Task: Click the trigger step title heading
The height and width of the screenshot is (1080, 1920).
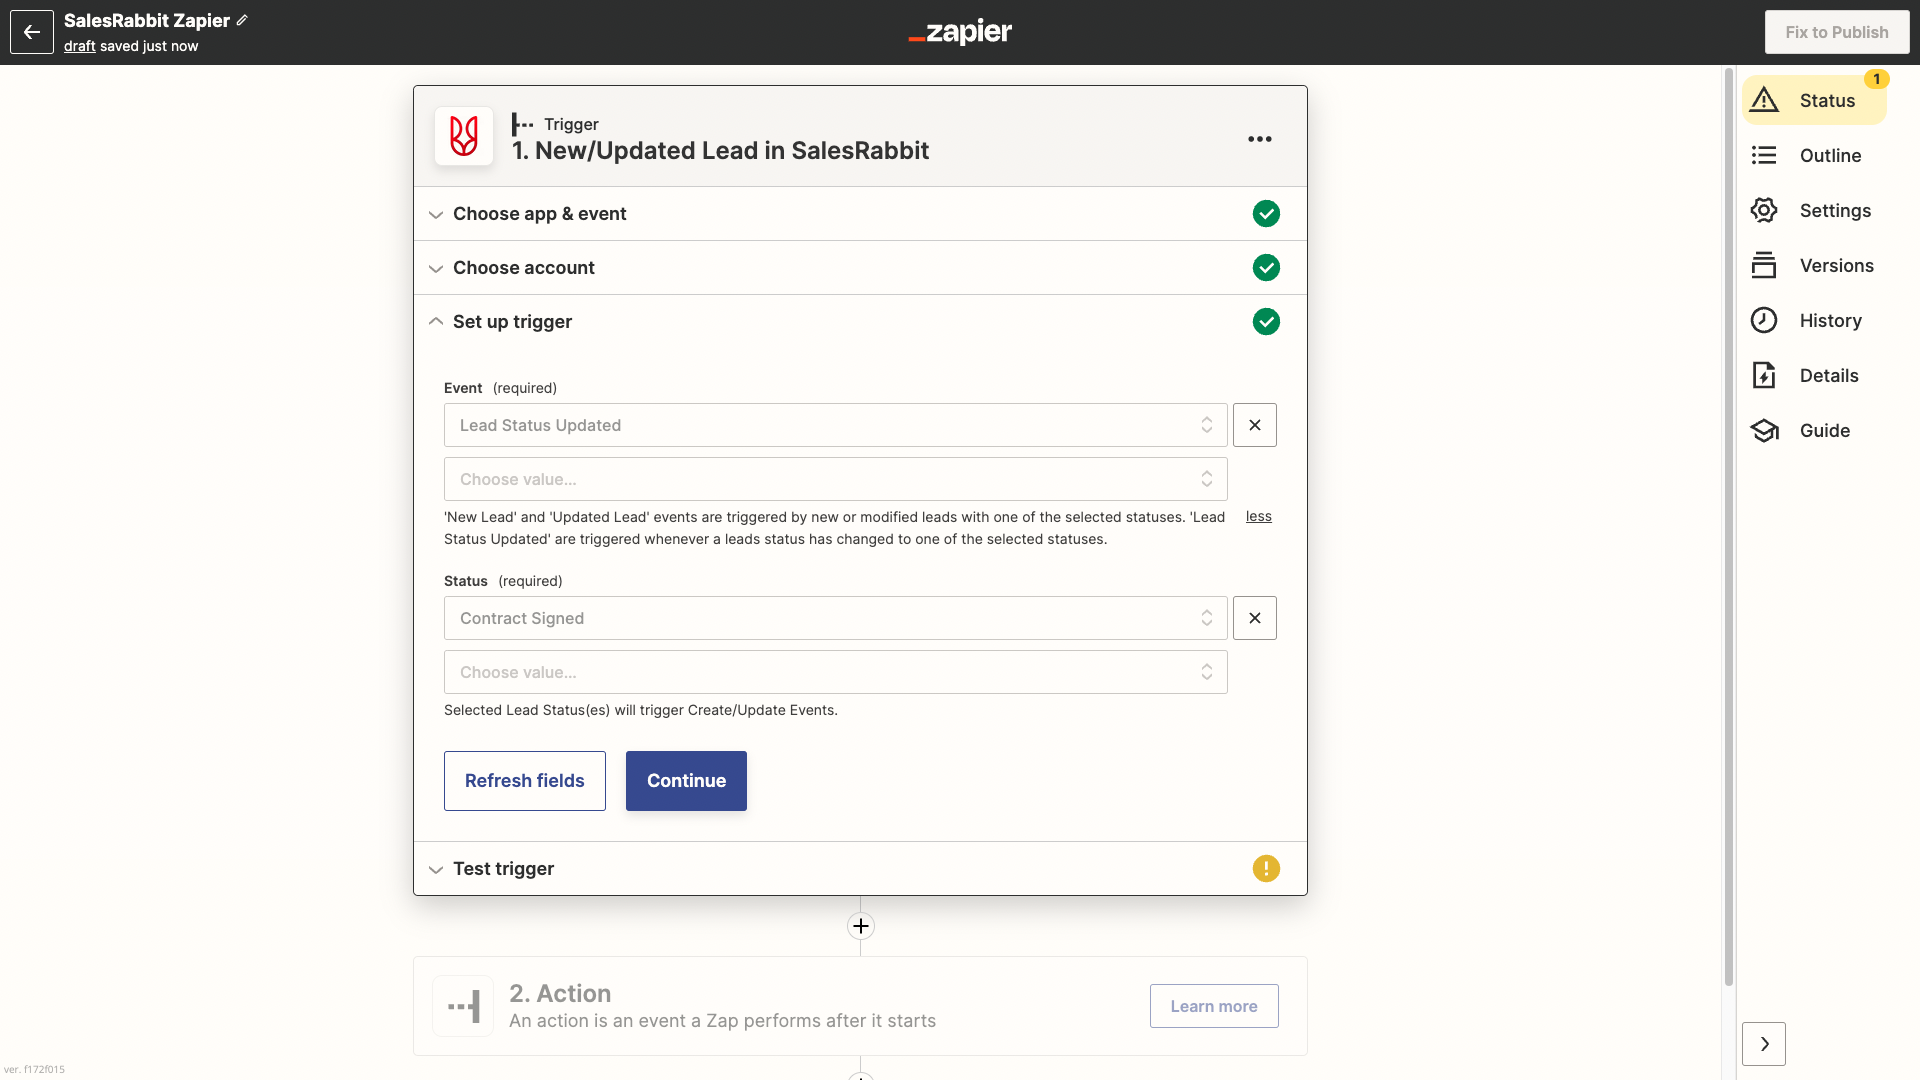Action: (720, 150)
